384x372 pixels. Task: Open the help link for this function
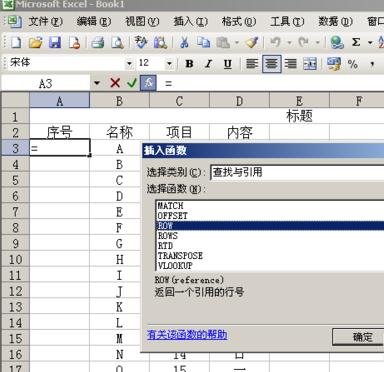point(187,334)
